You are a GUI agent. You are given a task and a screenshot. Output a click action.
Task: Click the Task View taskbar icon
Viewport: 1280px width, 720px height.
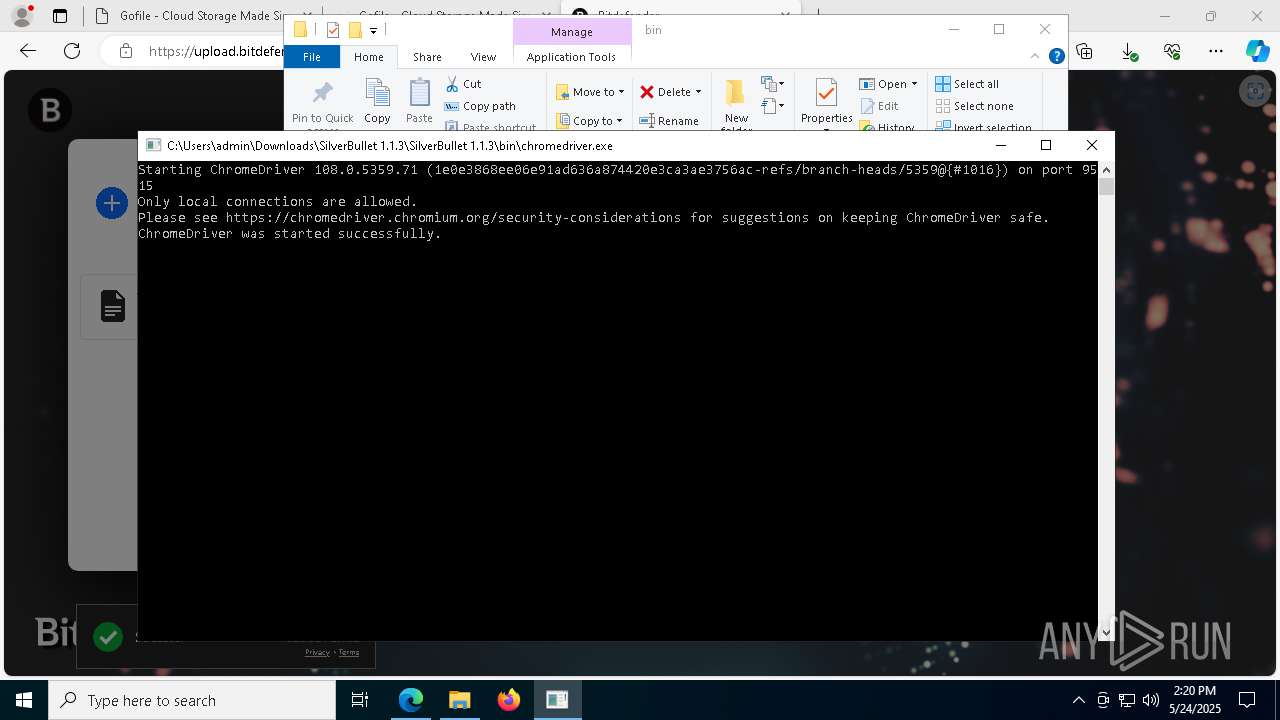(360, 700)
